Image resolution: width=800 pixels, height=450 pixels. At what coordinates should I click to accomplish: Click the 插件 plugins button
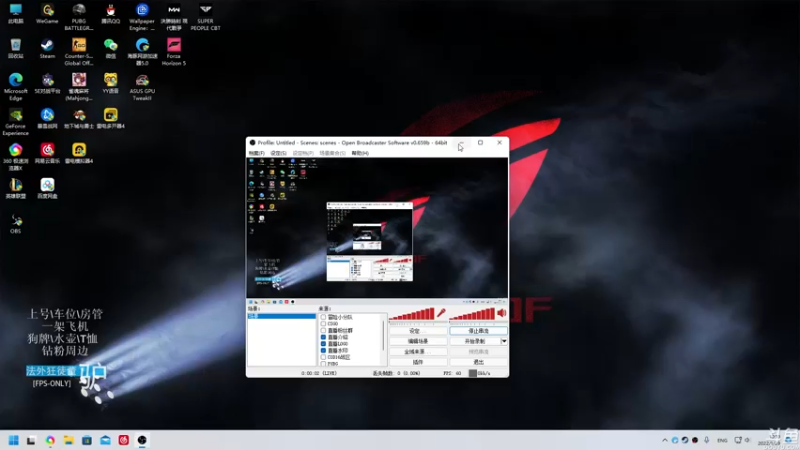point(418,362)
